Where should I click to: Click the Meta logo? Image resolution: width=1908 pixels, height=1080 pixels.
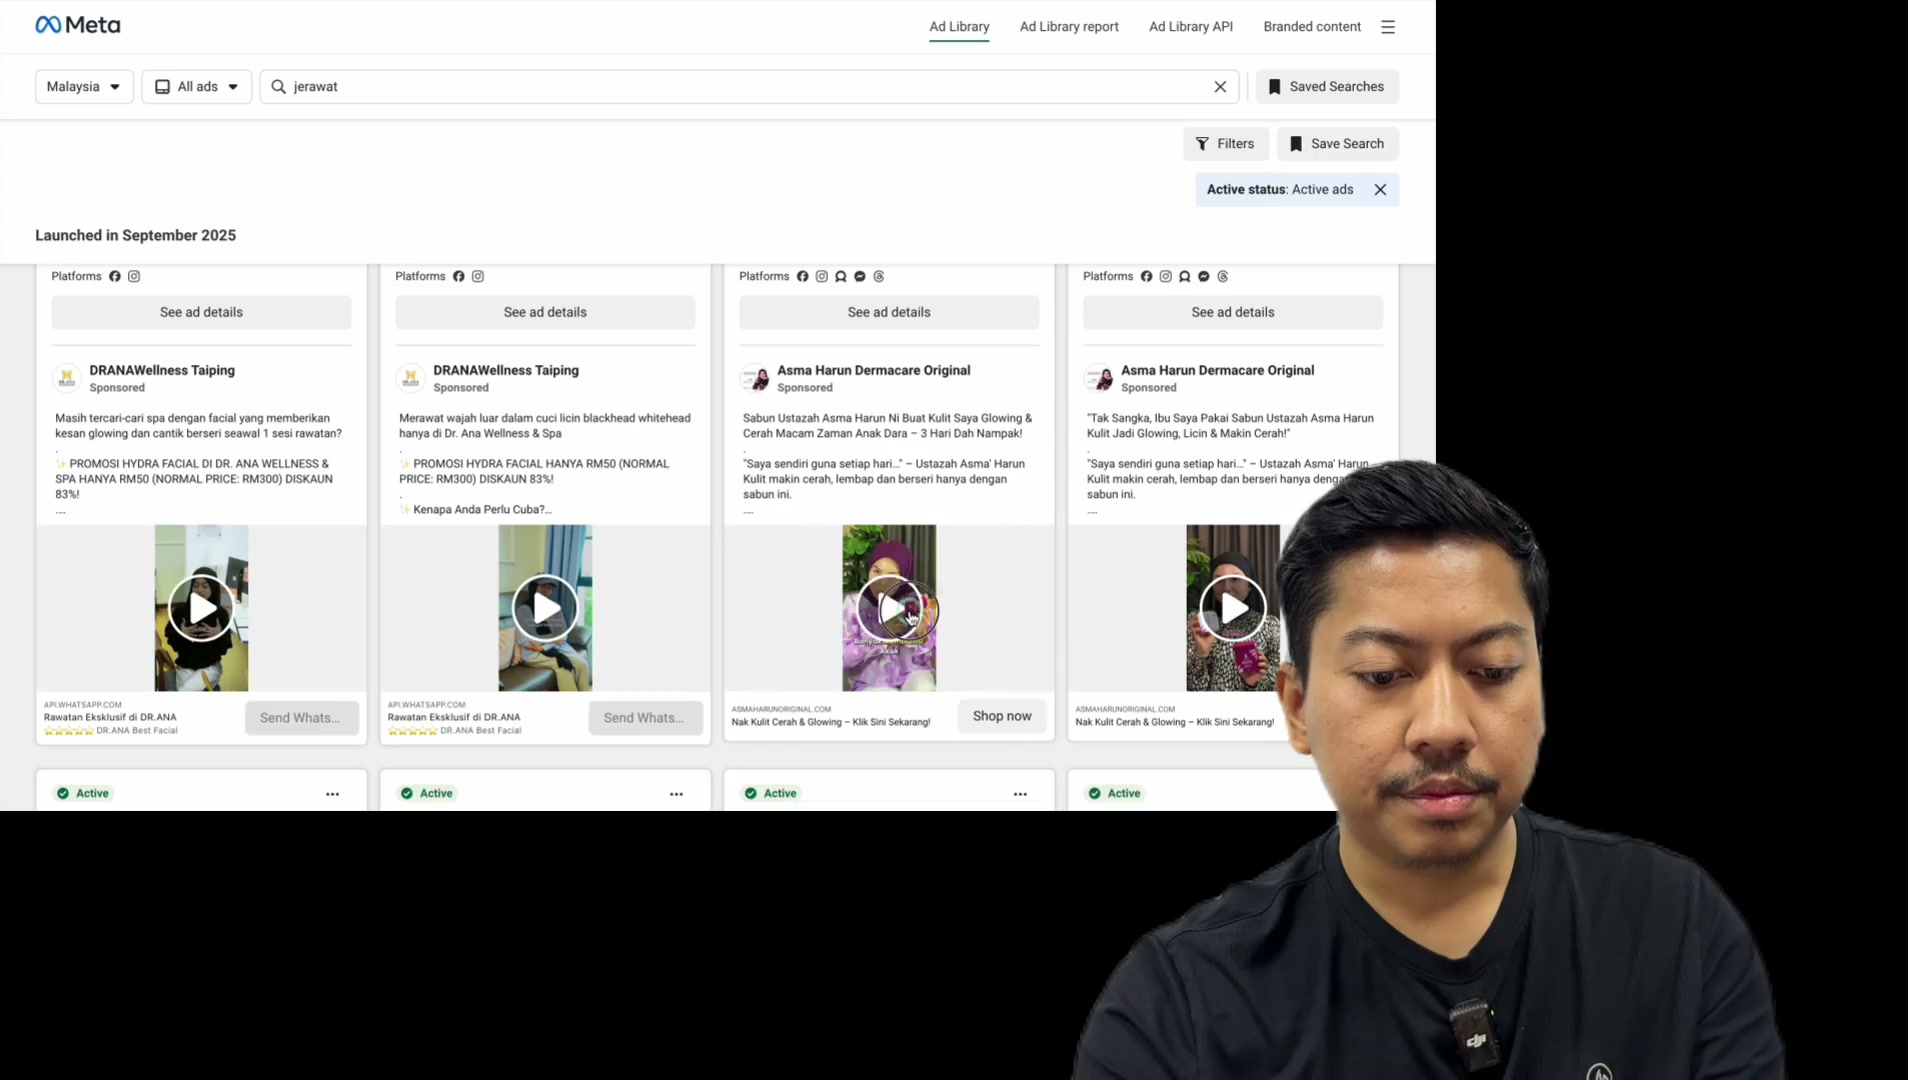78,25
